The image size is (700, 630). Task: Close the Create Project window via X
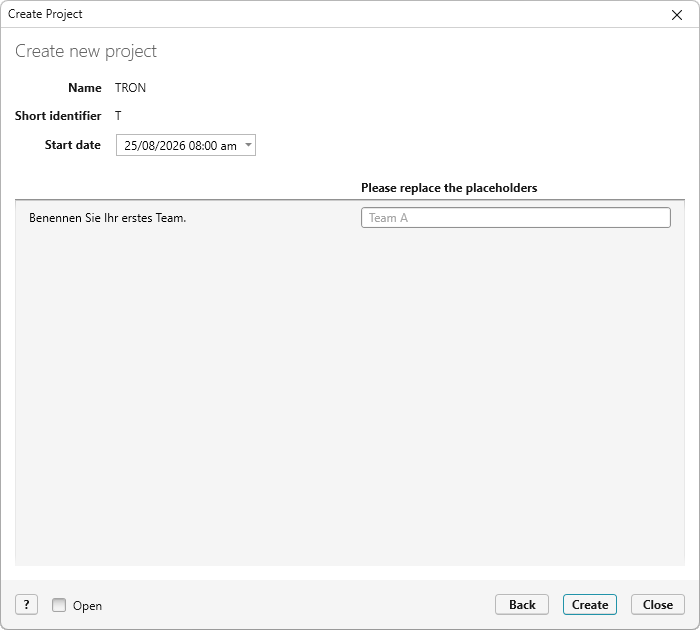(x=676, y=15)
